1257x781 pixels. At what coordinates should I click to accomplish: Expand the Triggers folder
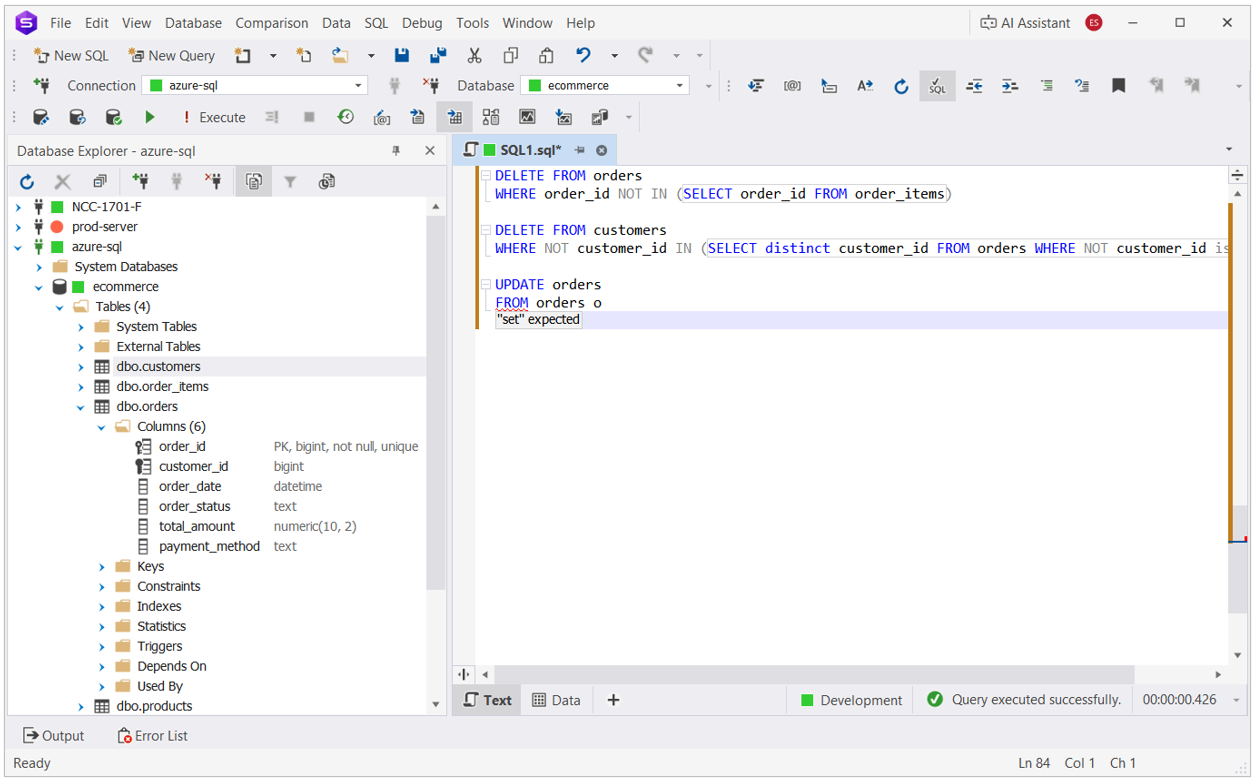102,647
